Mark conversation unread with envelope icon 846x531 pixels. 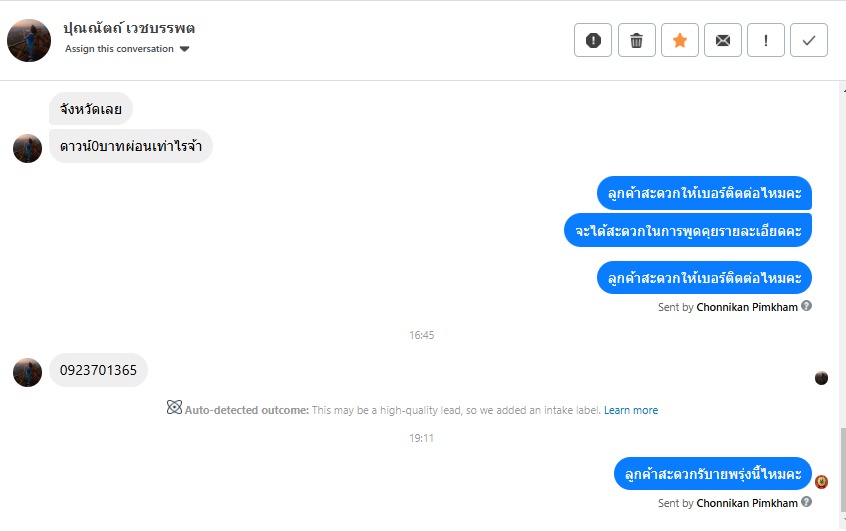(723, 40)
